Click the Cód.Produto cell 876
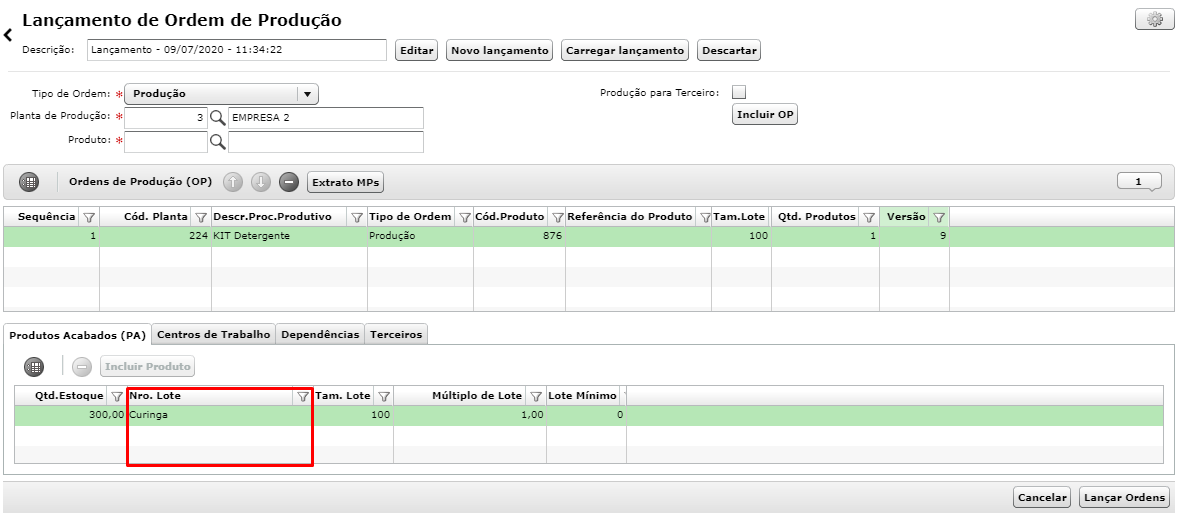Screen dimensions: 1179x515 tap(520, 236)
